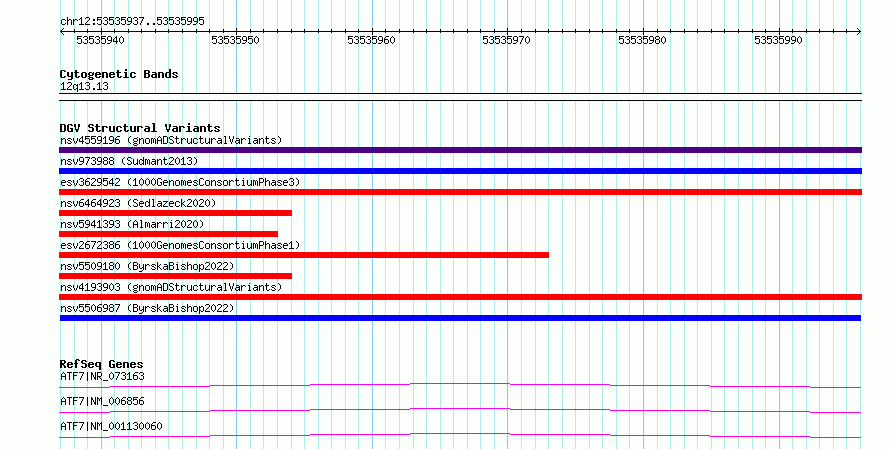The width and height of the screenshot is (890, 449).
Task: Select the ATF7 NR_073163 magenta transcript line
Action: click(x=460, y=385)
